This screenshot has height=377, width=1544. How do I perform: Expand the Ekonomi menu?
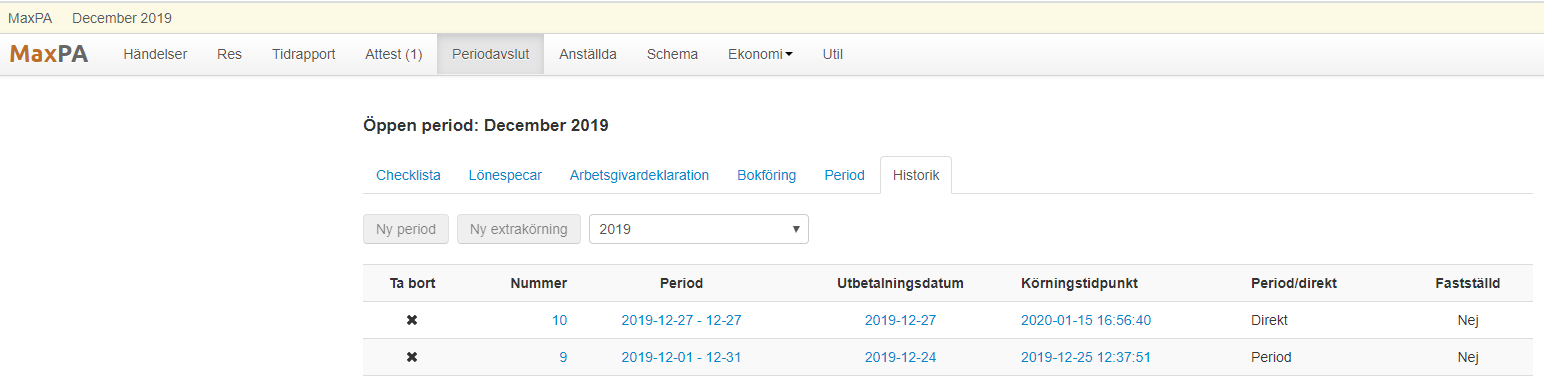click(x=760, y=54)
